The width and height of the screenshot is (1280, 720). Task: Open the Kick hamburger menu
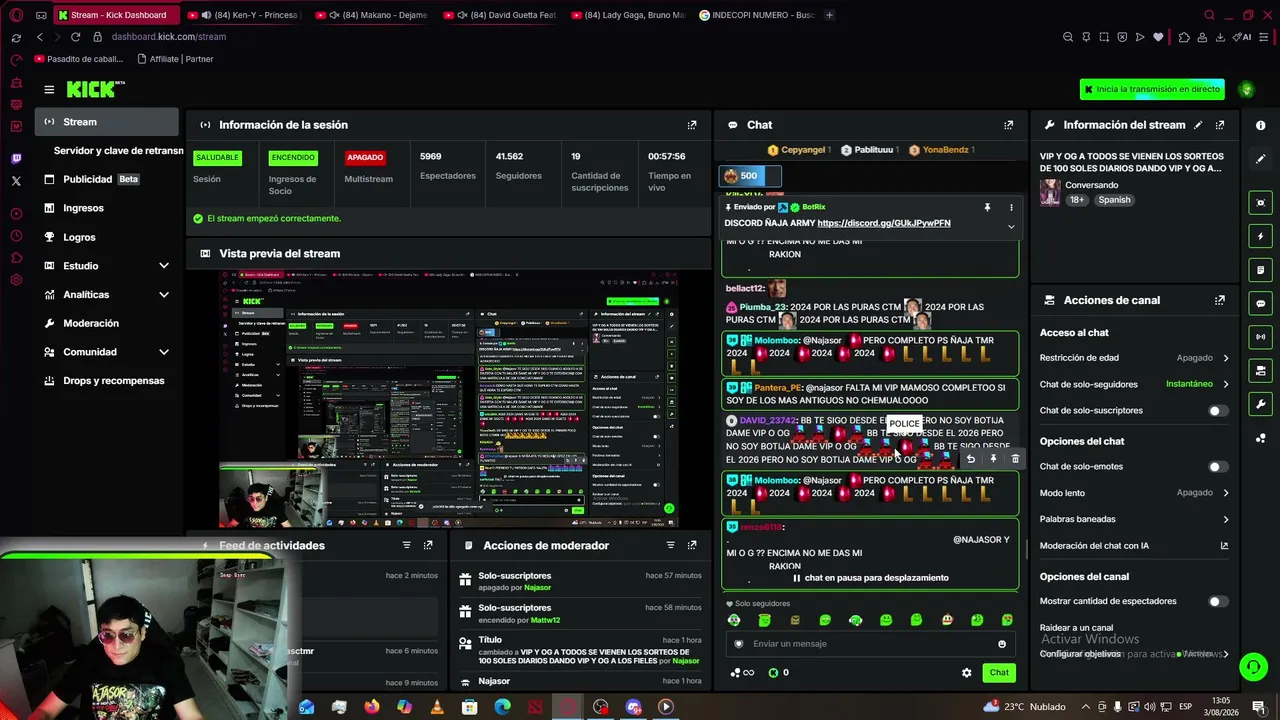coord(49,90)
